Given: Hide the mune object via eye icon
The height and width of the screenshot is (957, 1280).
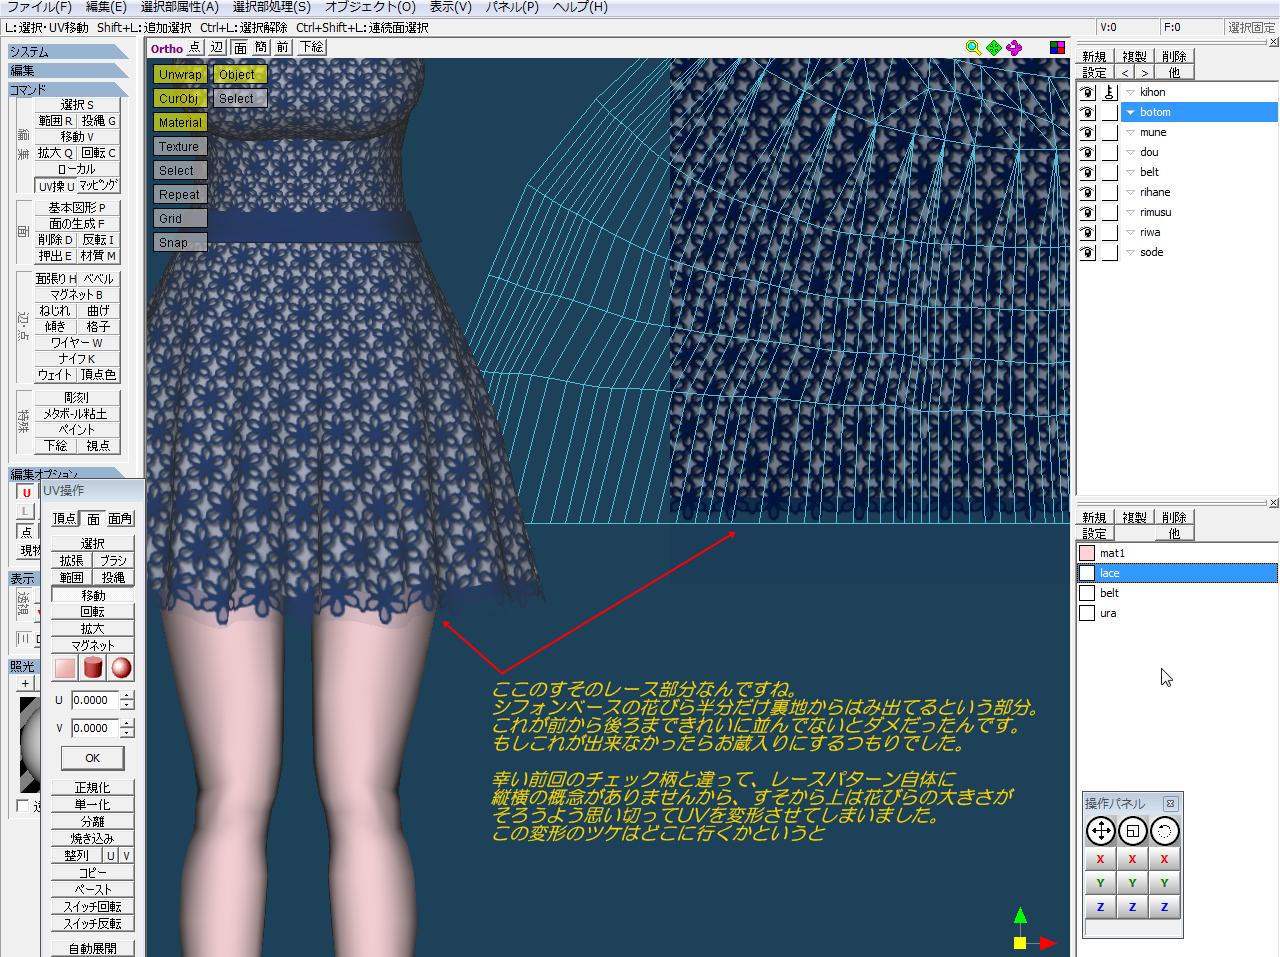Looking at the screenshot, I should [1088, 132].
